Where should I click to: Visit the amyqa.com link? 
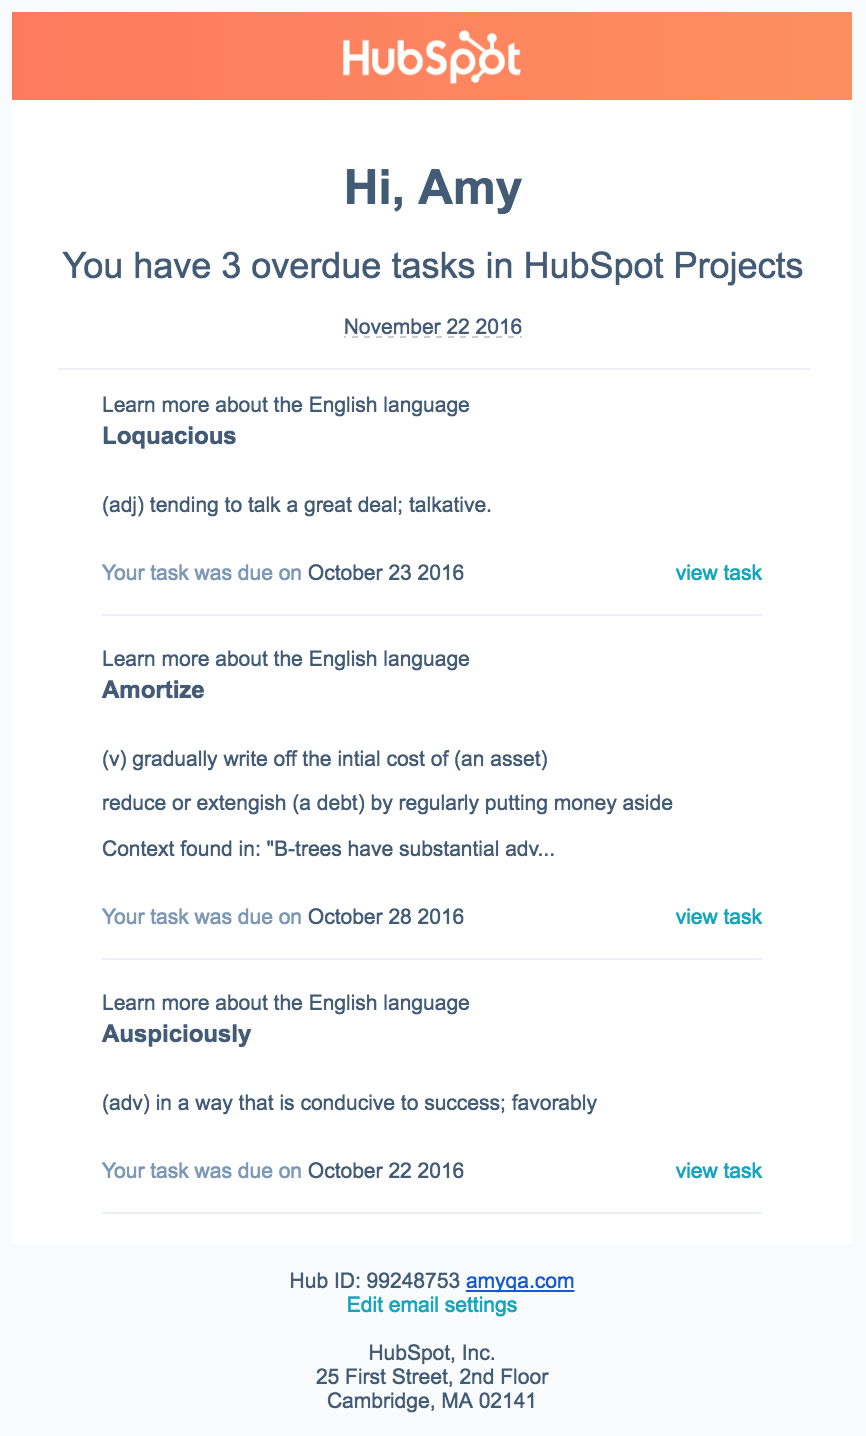coord(520,1281)
